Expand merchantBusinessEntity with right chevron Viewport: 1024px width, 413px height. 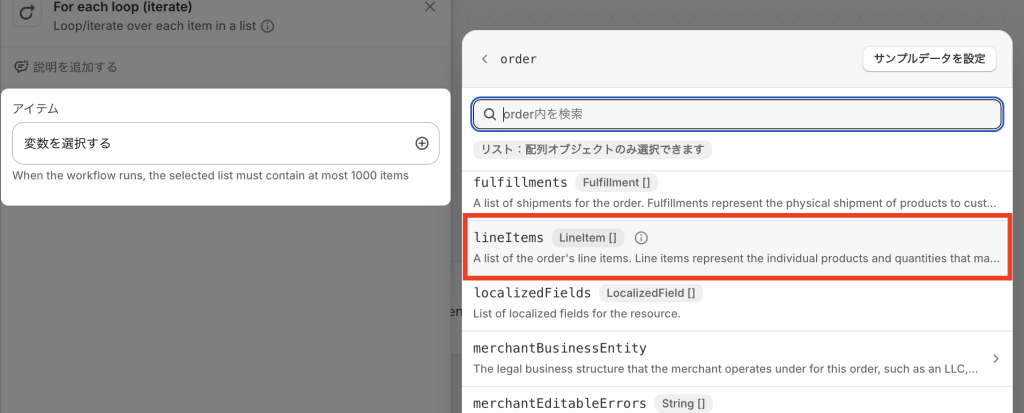[995, 358]
